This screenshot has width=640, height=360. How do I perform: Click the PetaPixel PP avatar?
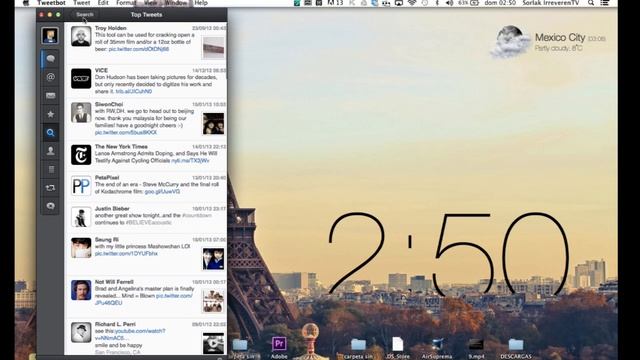pyautogui.click(x=81, y=186)
